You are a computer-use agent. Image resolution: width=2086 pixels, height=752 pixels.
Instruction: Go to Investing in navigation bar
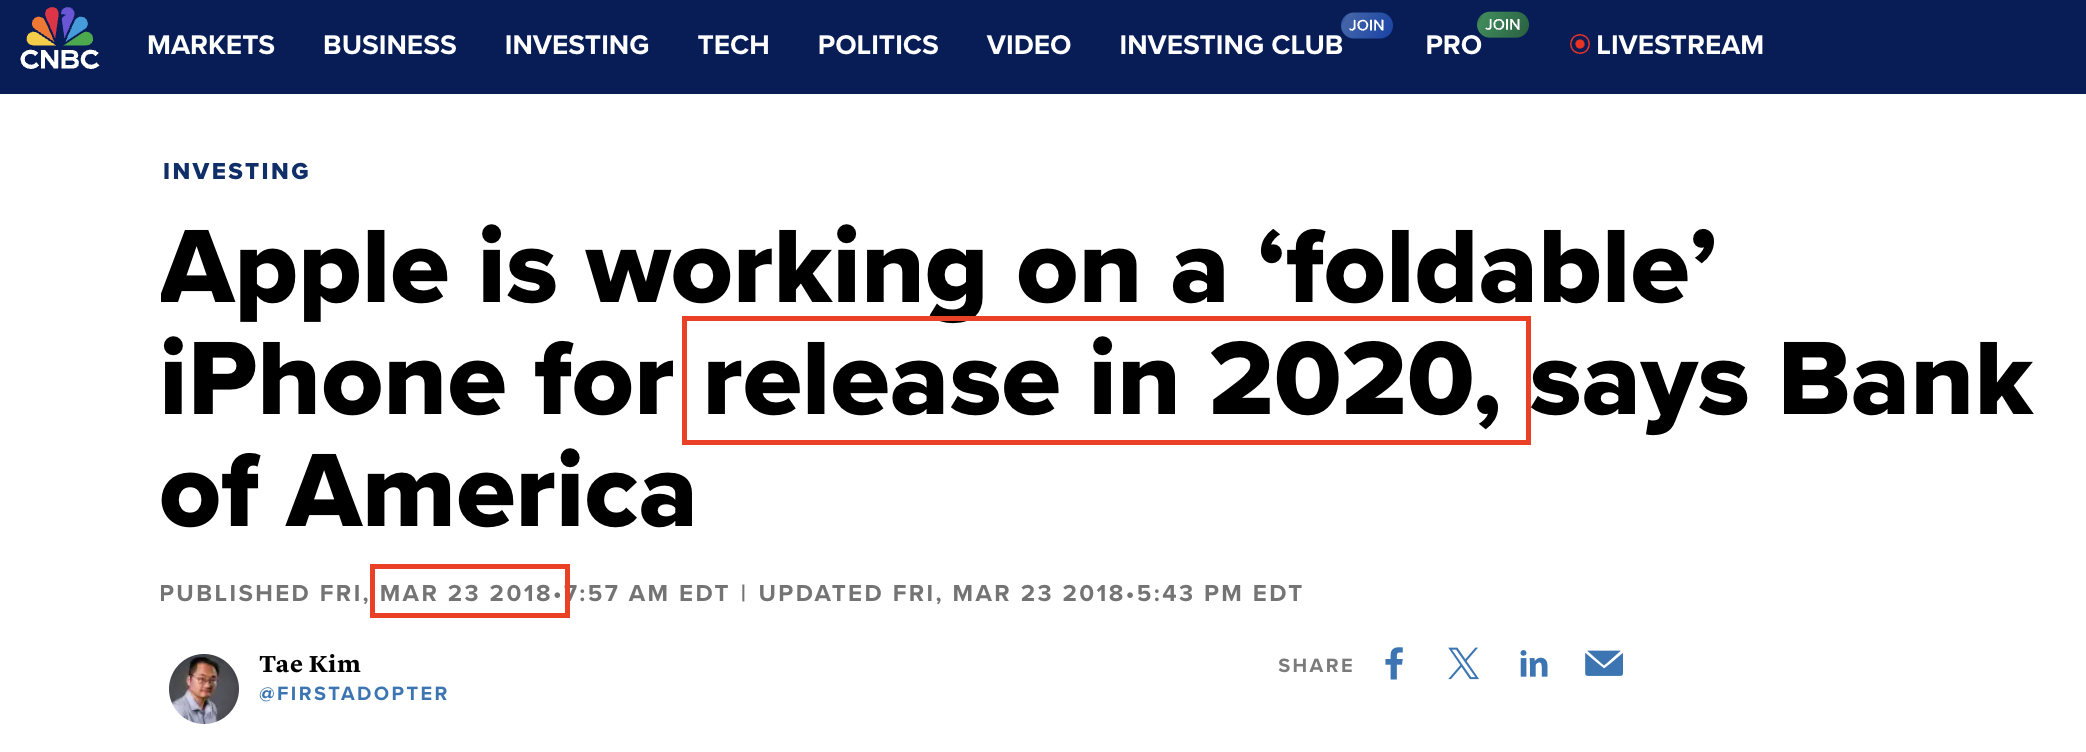576,45
